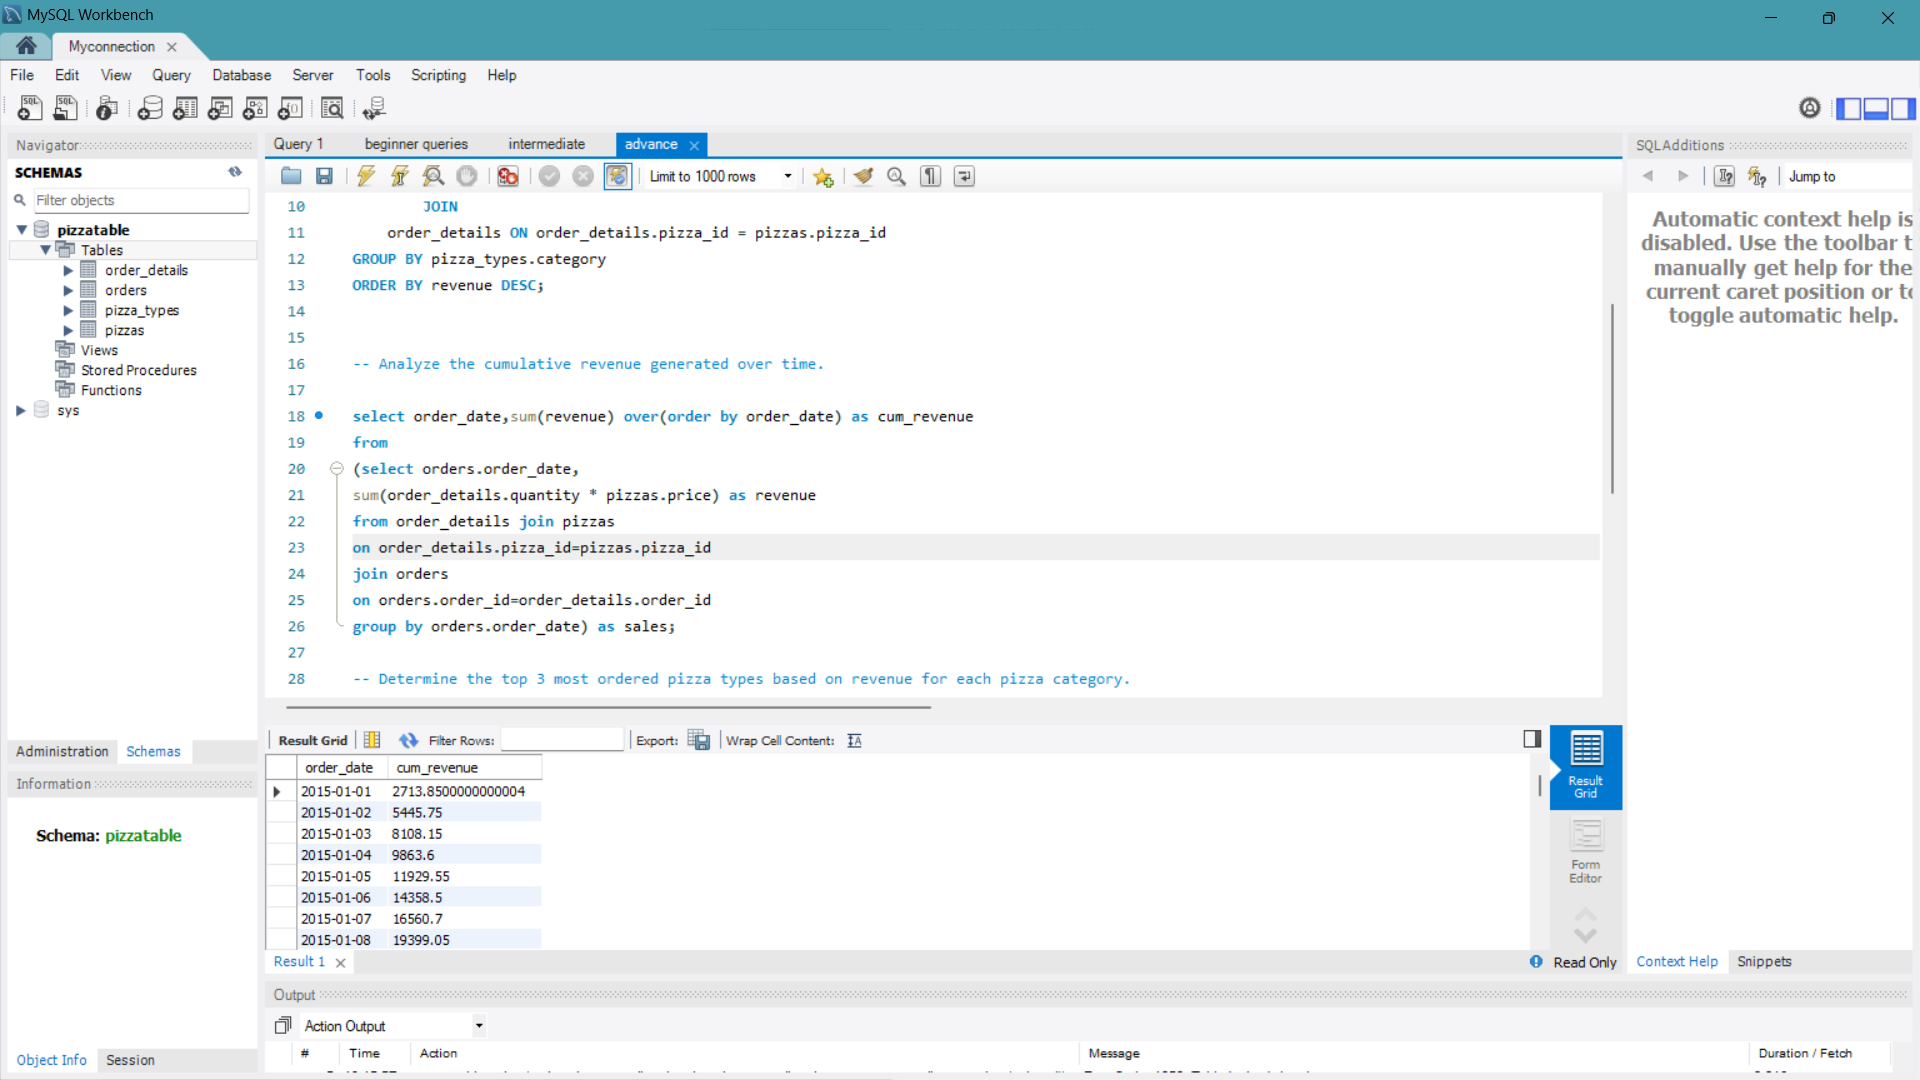Create a new table icon
Viewport: 1920px width, 1080px height.
[x=185, y=108]
